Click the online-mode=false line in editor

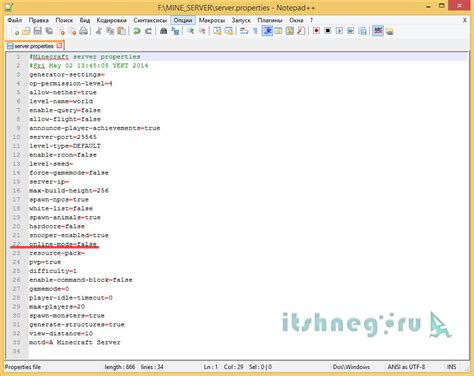click(63, 244)
